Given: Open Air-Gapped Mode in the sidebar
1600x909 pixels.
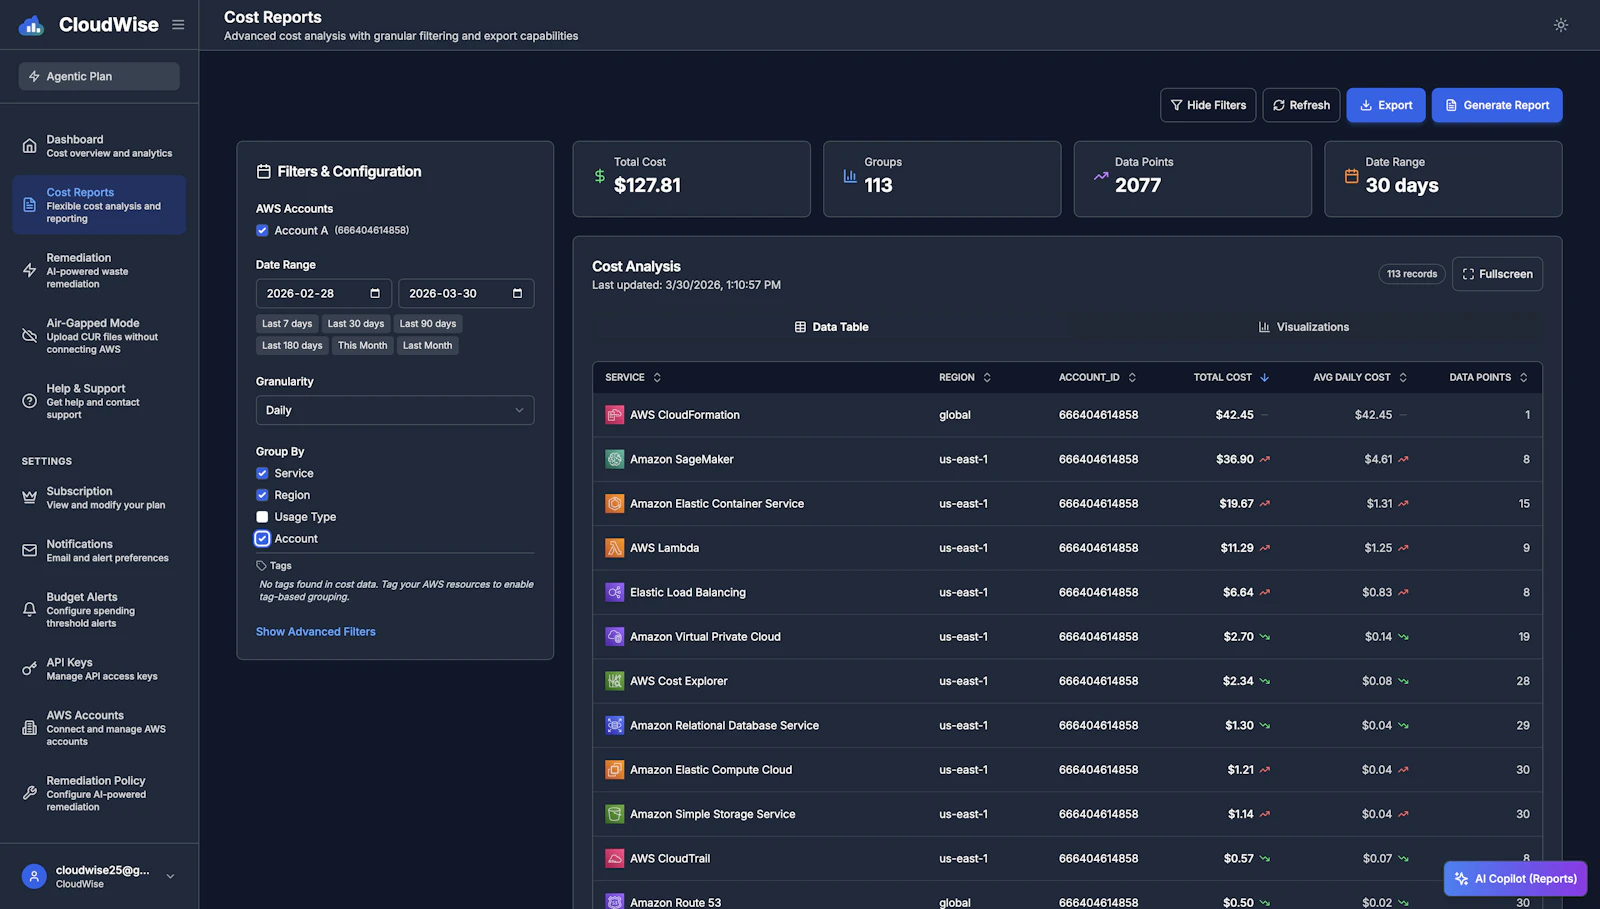Looking at the screenshot, I should point(99,336).
